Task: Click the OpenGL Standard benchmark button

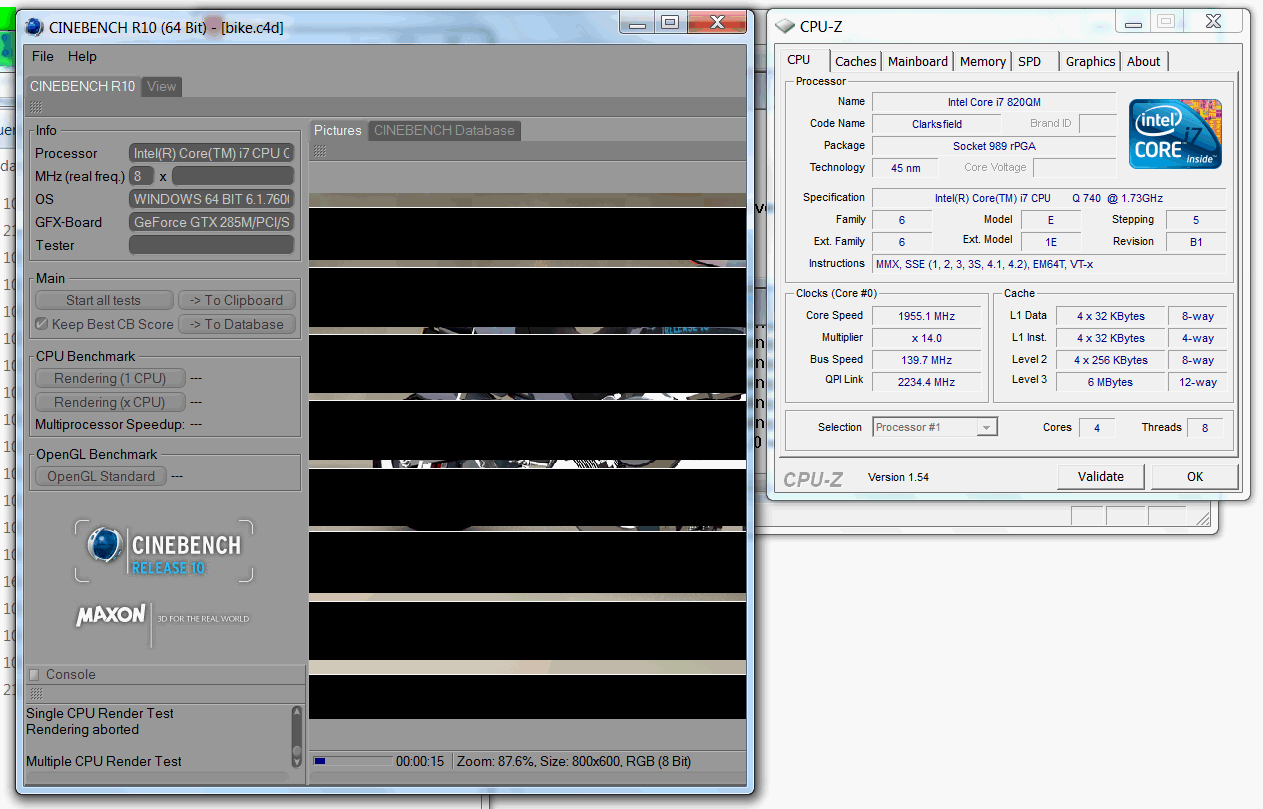Action: click(x=101, y=476)
